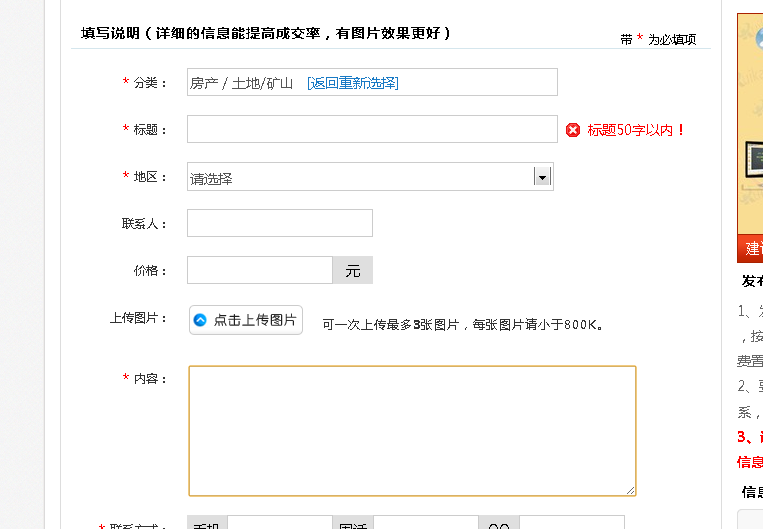Open the 地区 dropdown arrow
The width and height of the screenshot is (763, 529).
542,177
